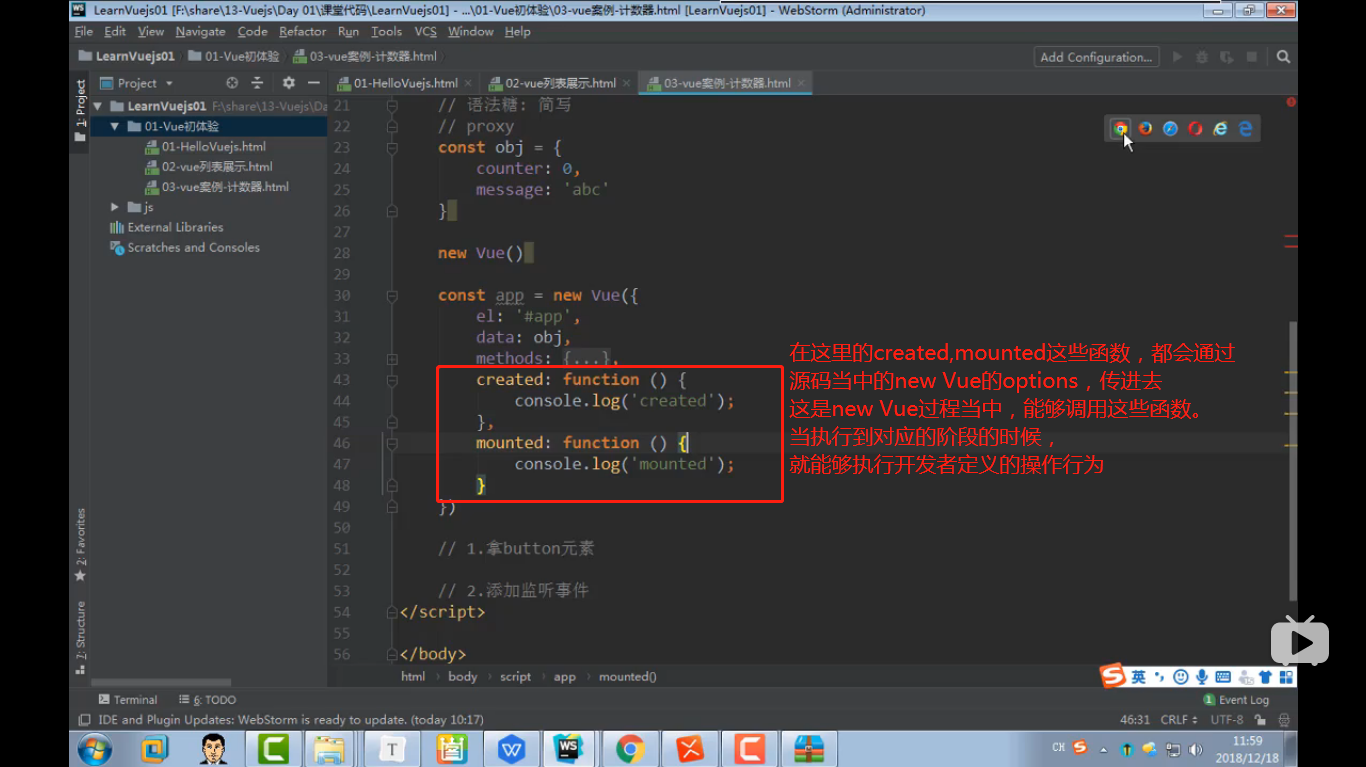The image size is (1366, 767).
Task: Close the 03-vue案例-计数器.html tab
Action: pyautogui.click(x=800, y=84)
